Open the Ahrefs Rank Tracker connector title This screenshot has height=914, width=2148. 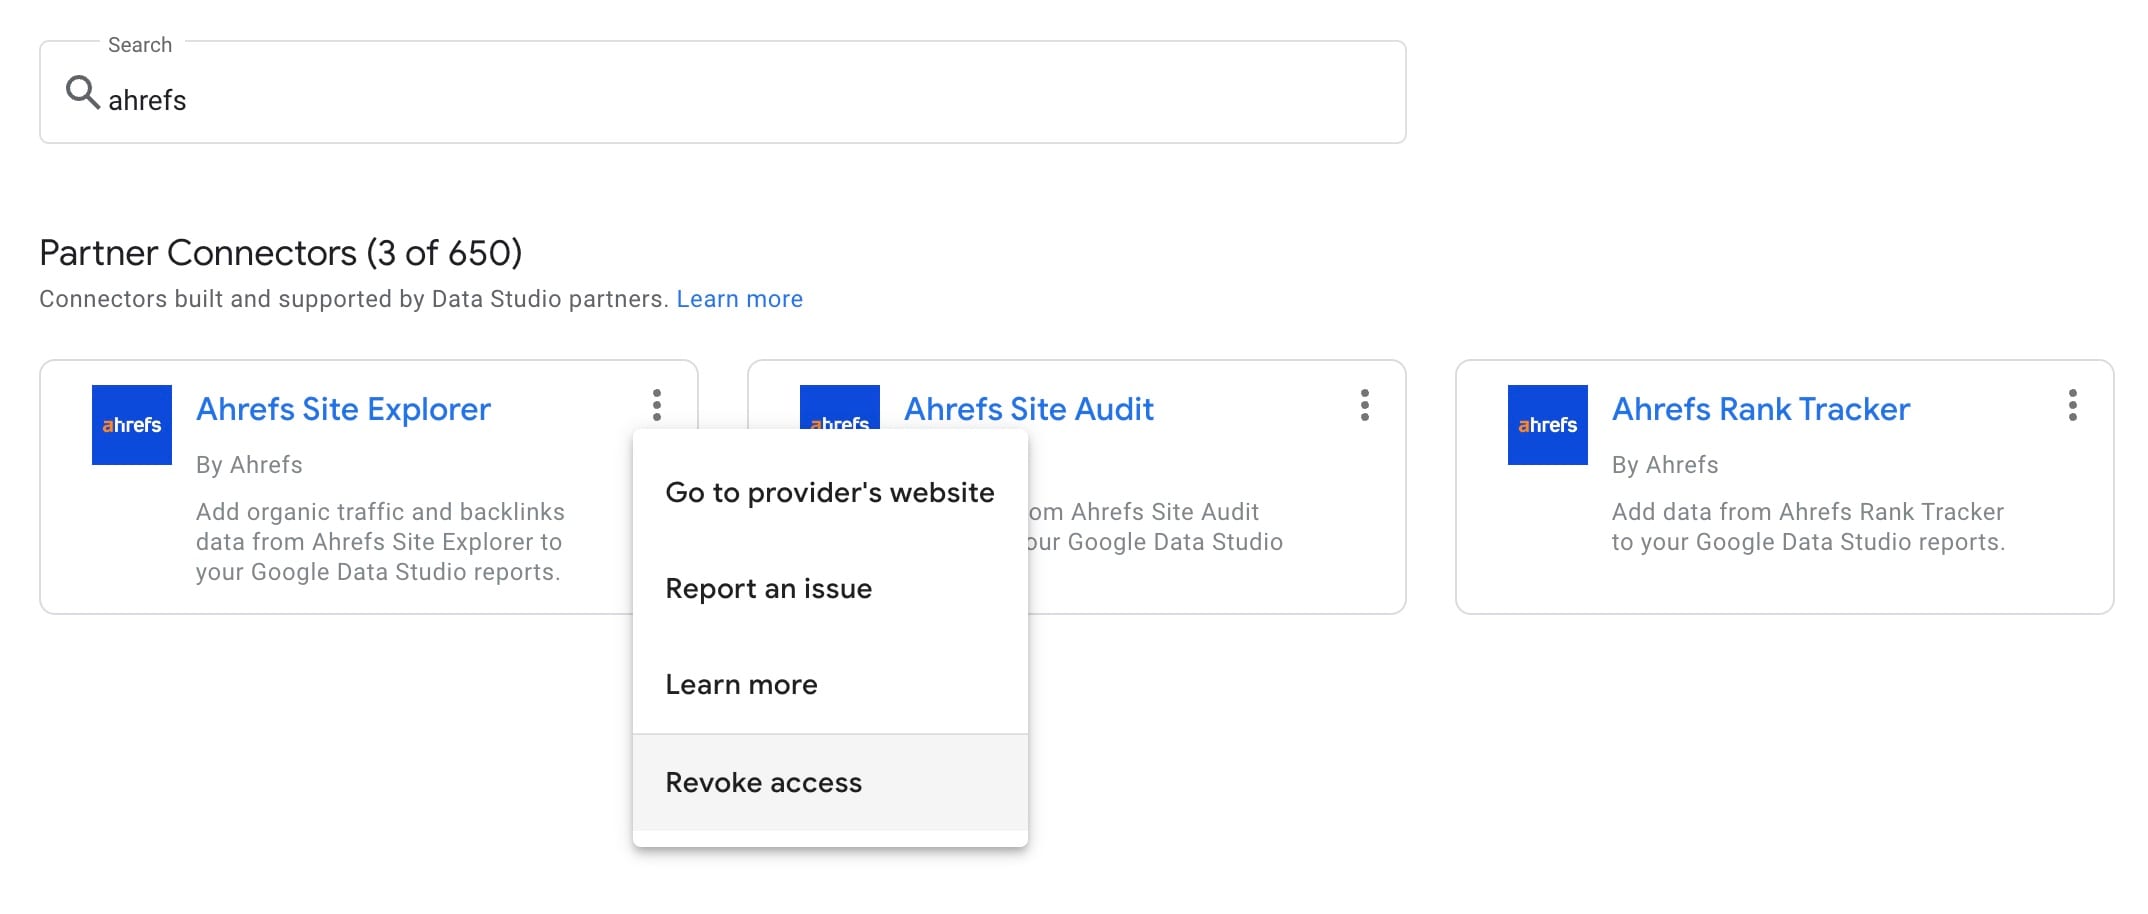coord(1760,409)
